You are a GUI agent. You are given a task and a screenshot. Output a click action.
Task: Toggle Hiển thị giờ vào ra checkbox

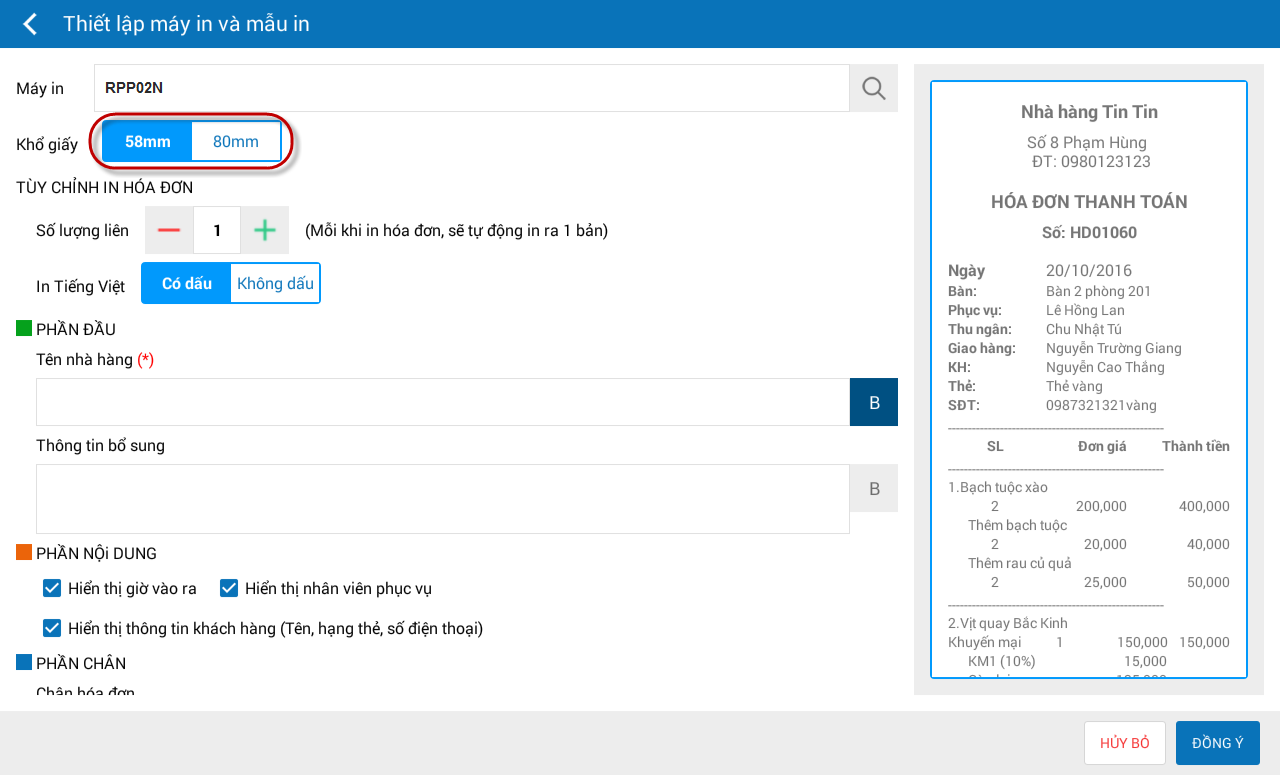pos(53,588)
